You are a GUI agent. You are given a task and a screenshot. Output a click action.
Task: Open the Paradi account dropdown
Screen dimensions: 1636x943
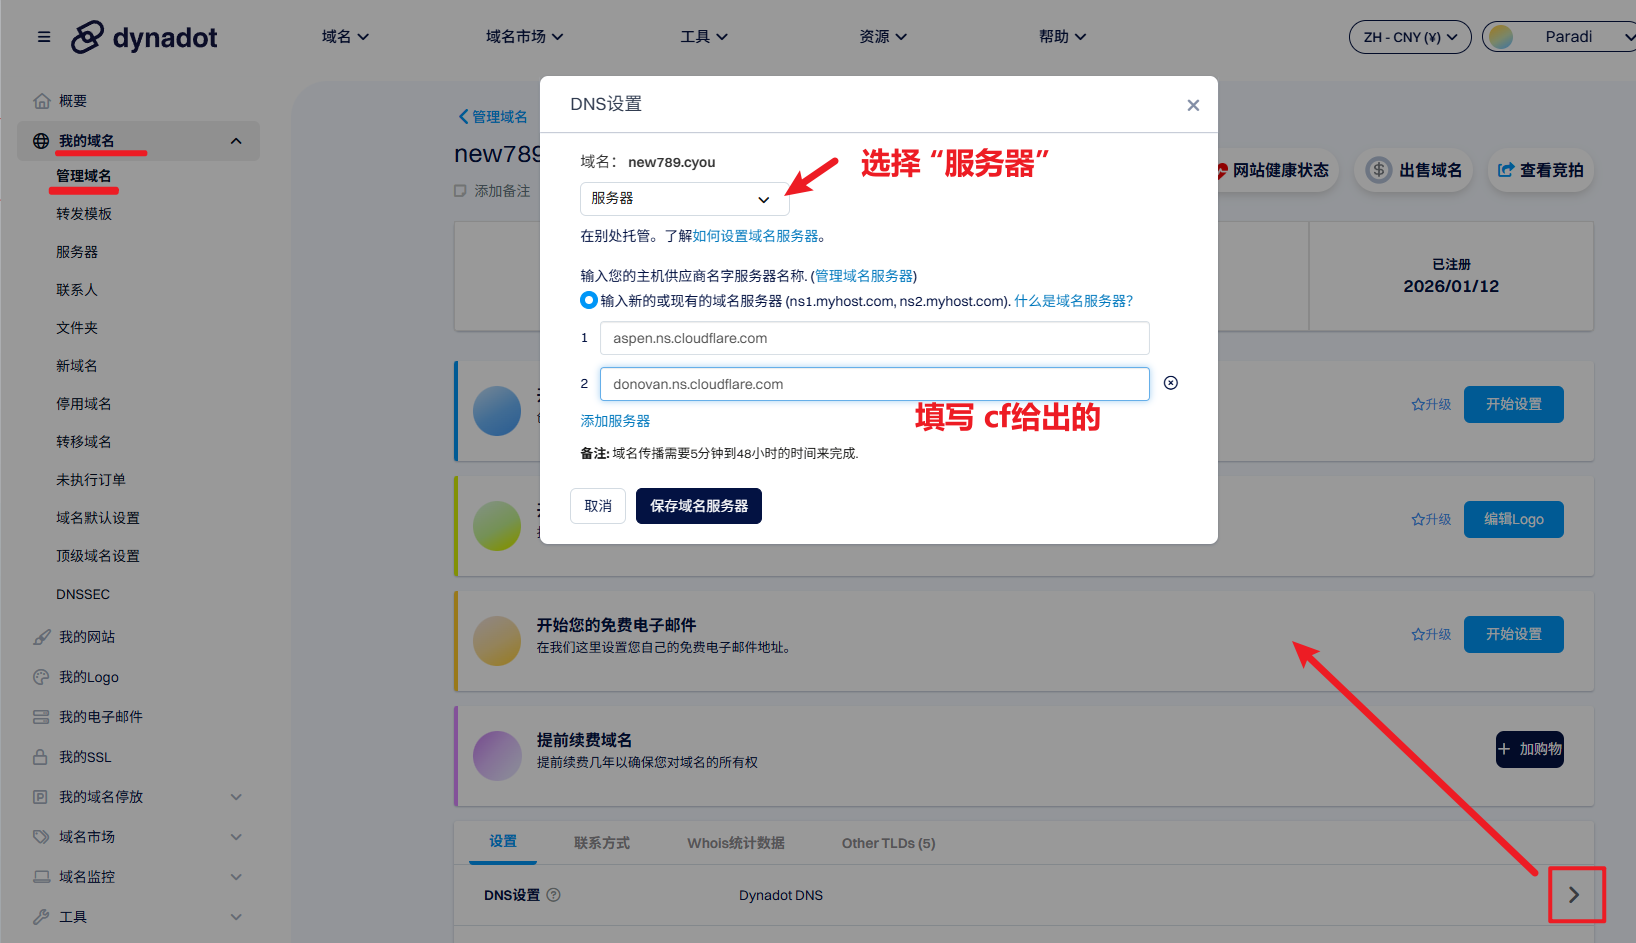[1560, 37]
